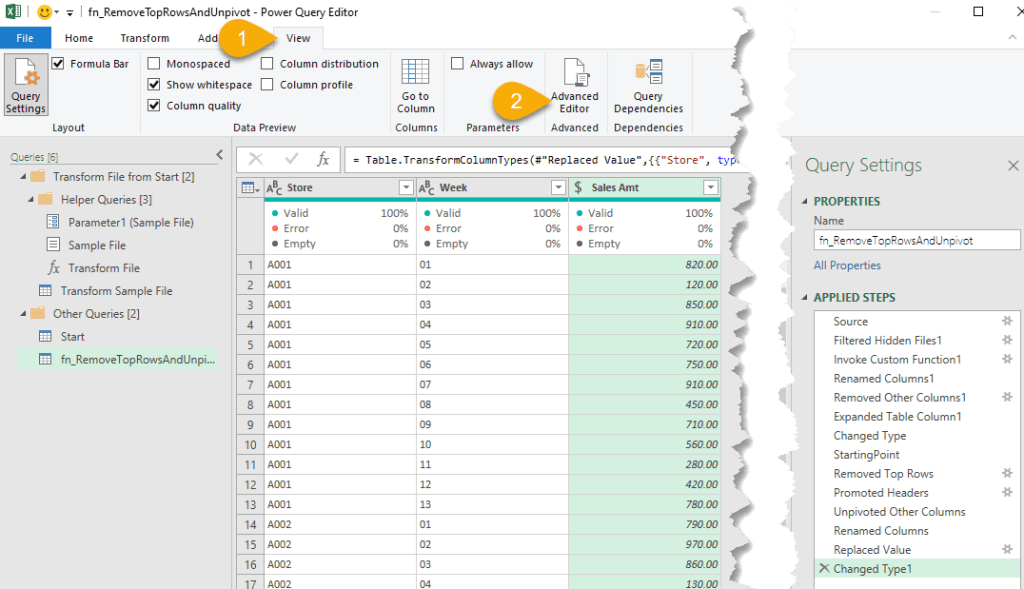
Task: Open the File menu tab
Action: pyautogui.click(x=25, y=38)
